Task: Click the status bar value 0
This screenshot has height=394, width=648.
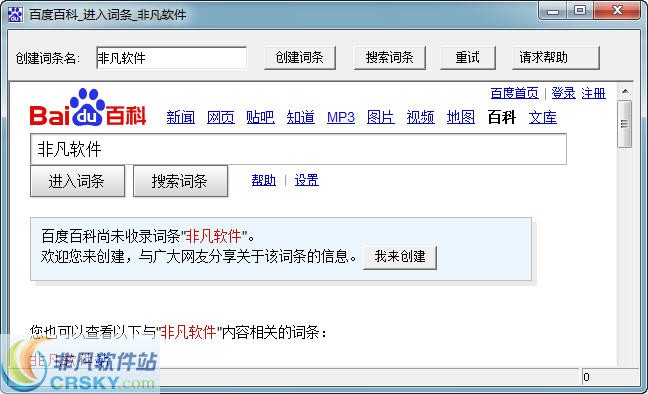Action: (x=586, y=377)
